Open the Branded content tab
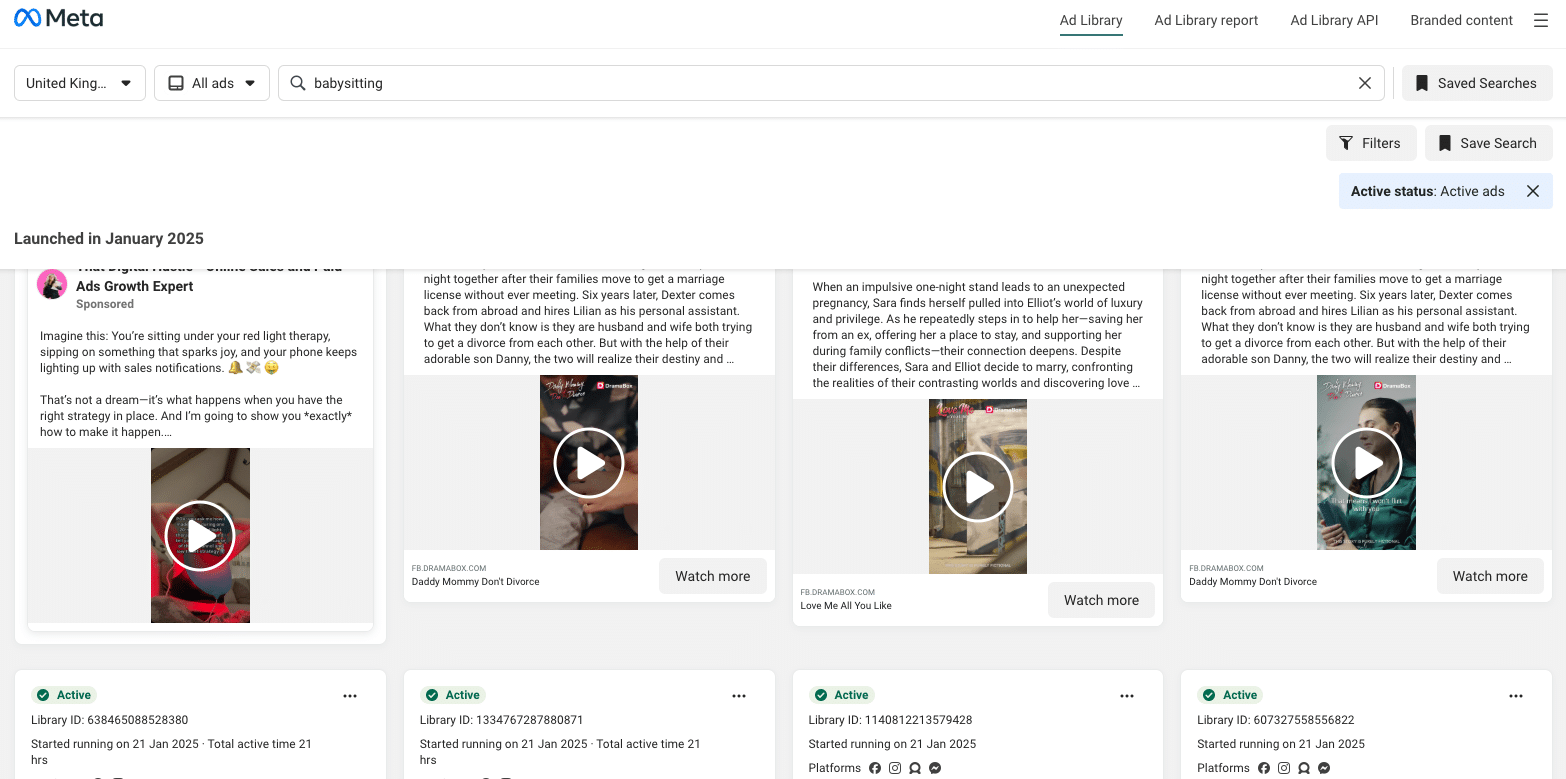This screenshot has width=1566, height=779. tap(1461, 20)
